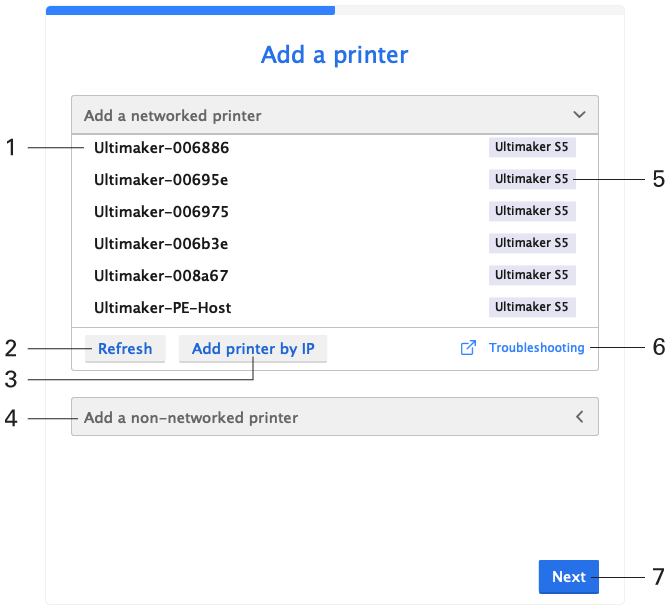
Task: Open the Troubleshooting link
Action: [x=536, y=348]
